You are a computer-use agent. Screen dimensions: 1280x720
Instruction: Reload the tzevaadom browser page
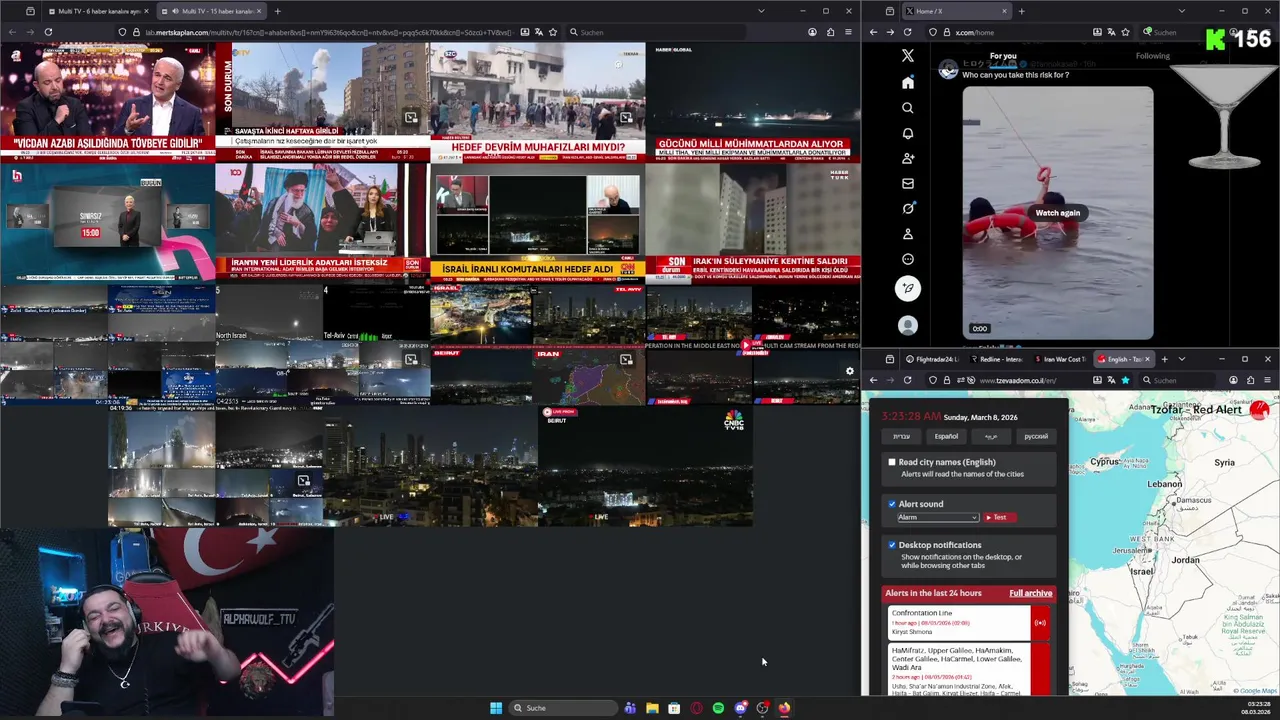(x=907, y=380)
